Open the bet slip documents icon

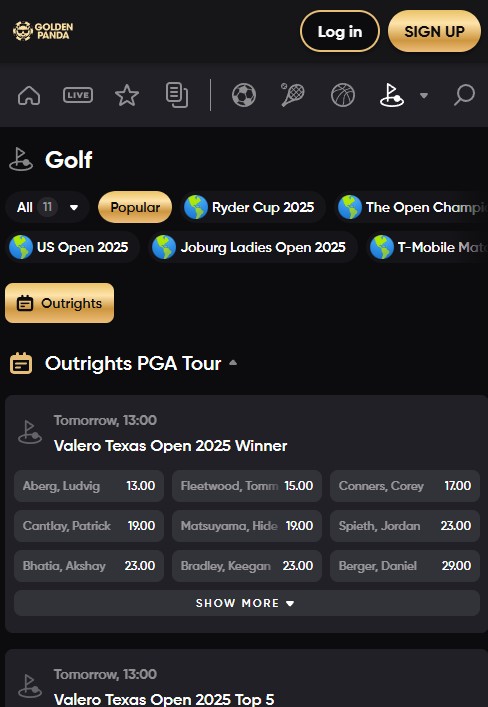(x=177, y=95)
